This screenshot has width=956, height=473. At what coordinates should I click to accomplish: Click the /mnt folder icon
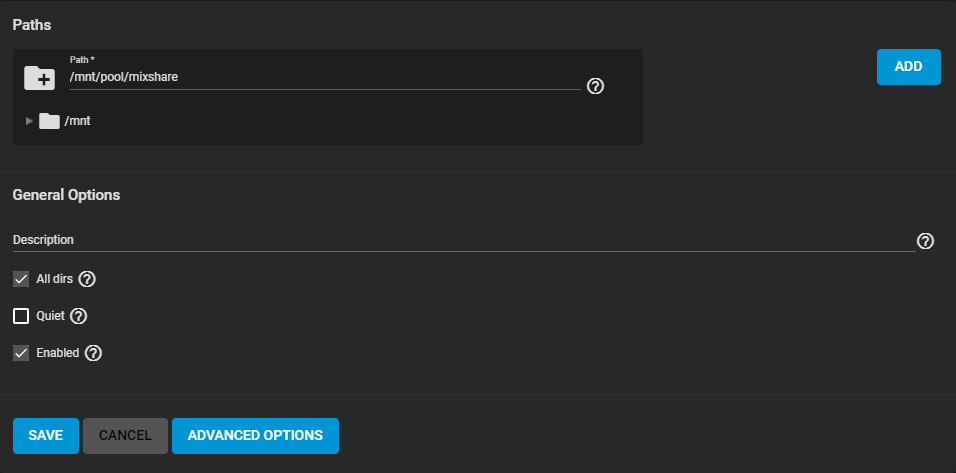(49, 121)
